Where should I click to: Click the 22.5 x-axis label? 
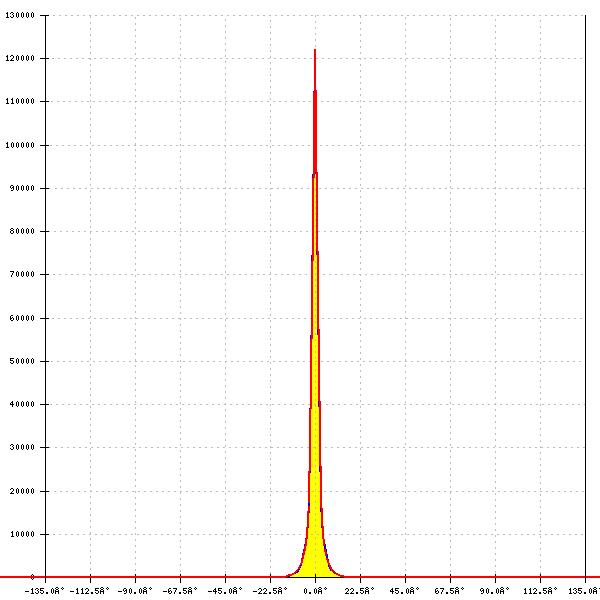[360, 591]
